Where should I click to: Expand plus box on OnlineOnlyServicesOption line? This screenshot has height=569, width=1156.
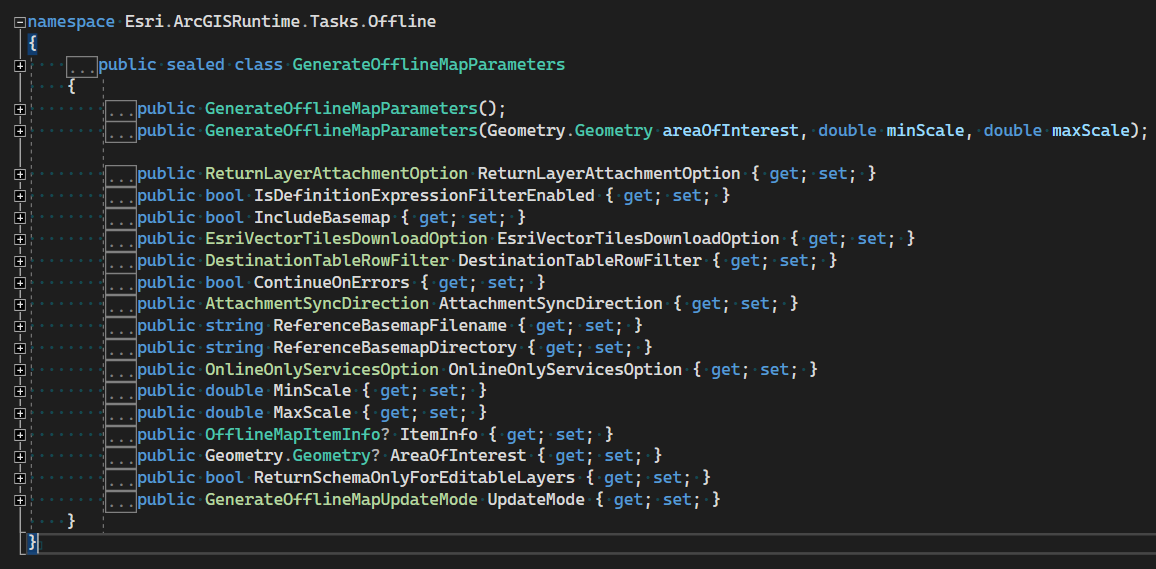pyautogui.click(x=20, y=370)
